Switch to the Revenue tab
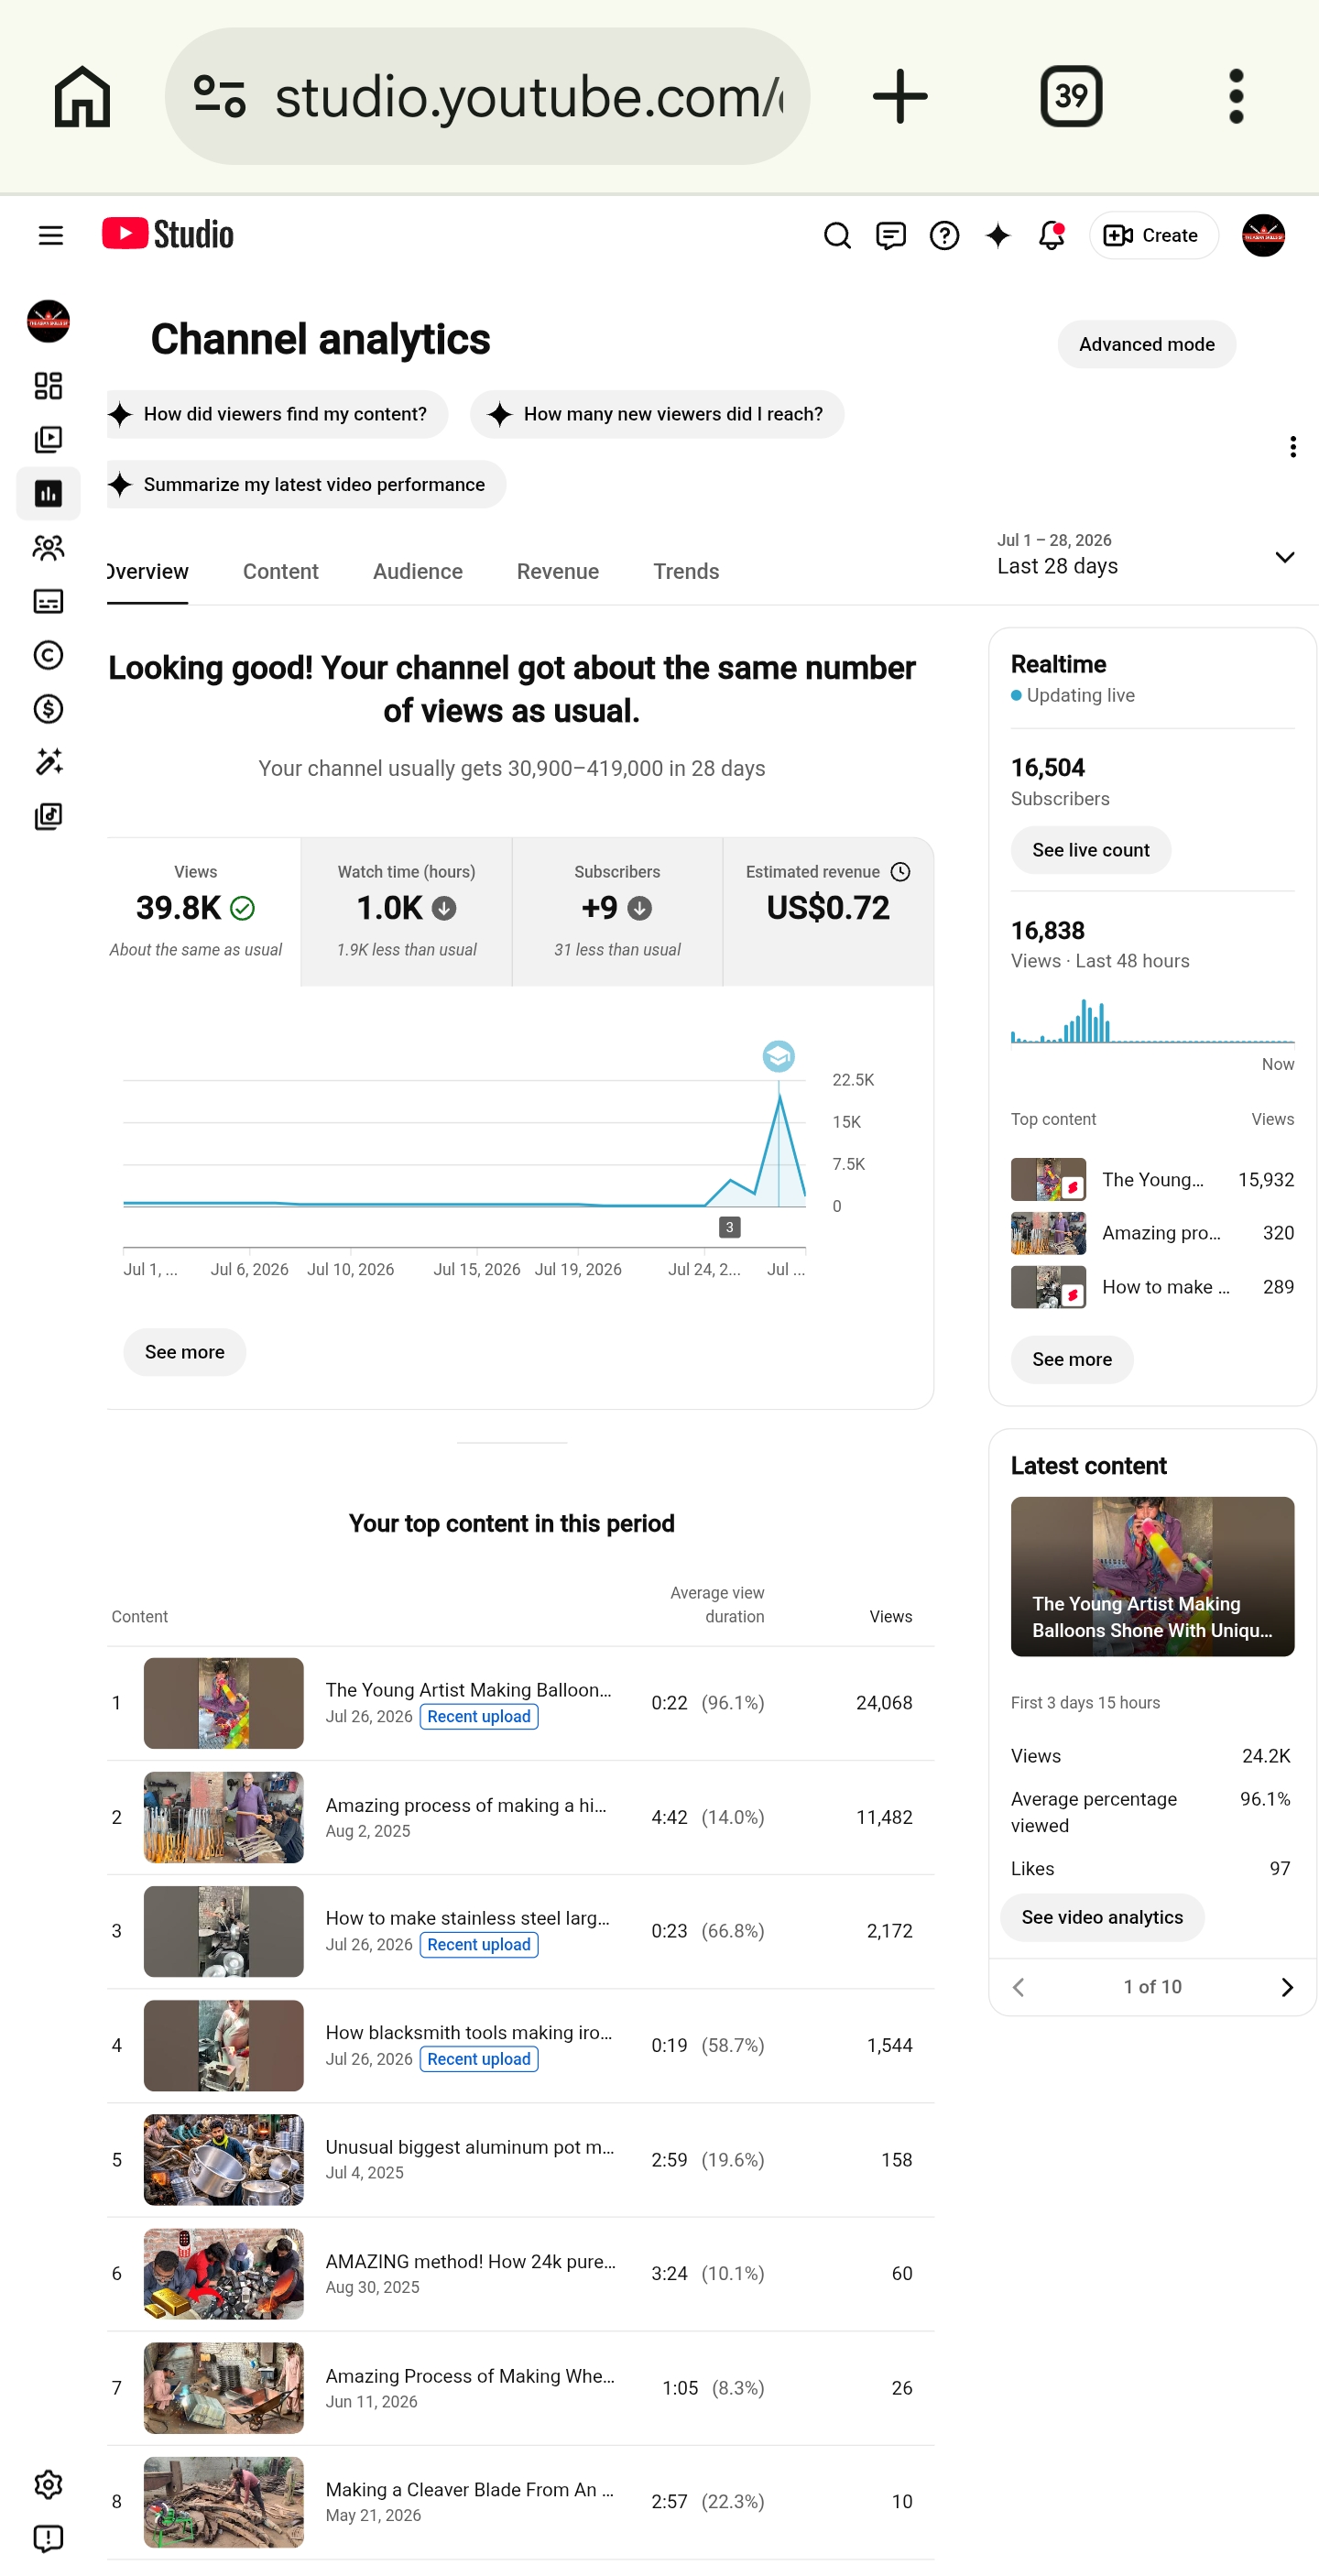The width and height of the screenshot is (1319, 2576). pyautogui.click(x=558, y=572)
